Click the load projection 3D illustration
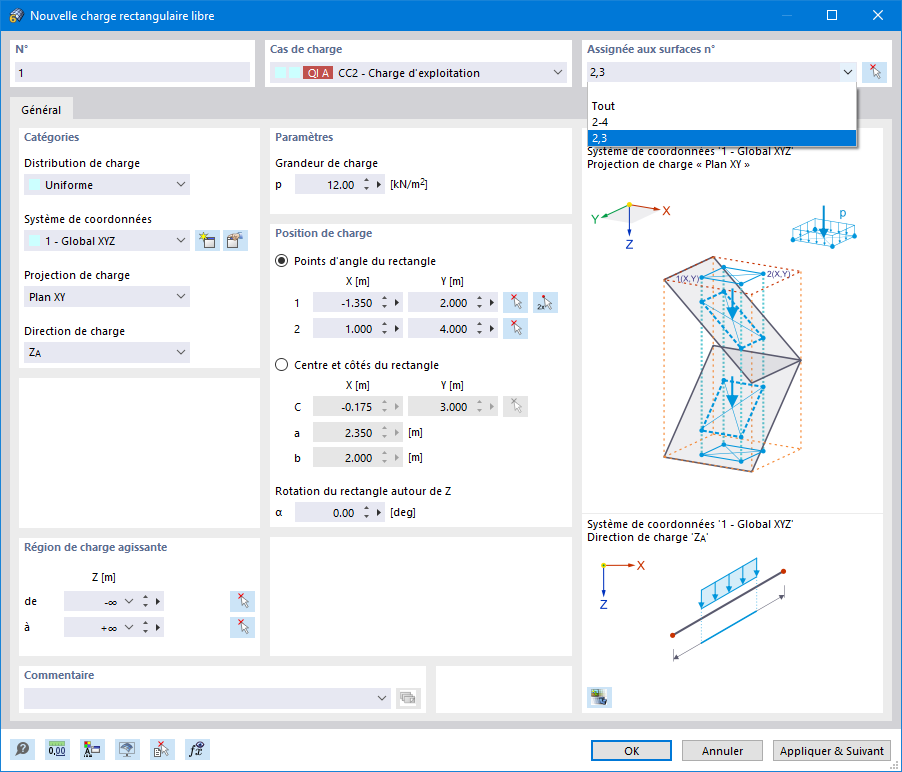The width and height of the screenshot is (902, 772). click(732, 364)
